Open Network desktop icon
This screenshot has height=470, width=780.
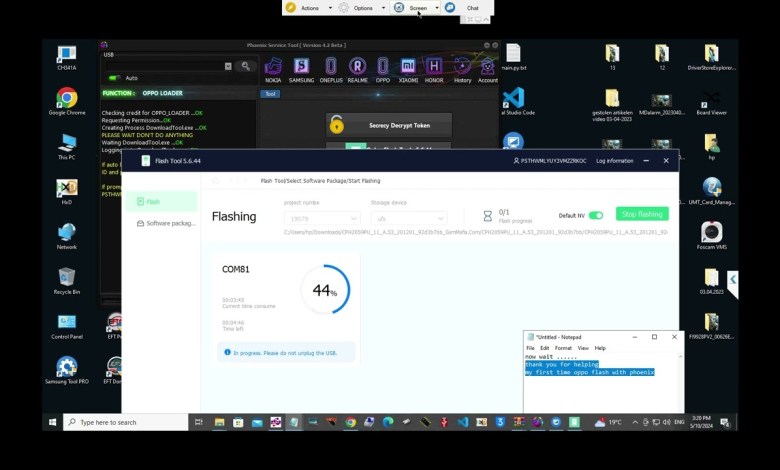point(67,236)
